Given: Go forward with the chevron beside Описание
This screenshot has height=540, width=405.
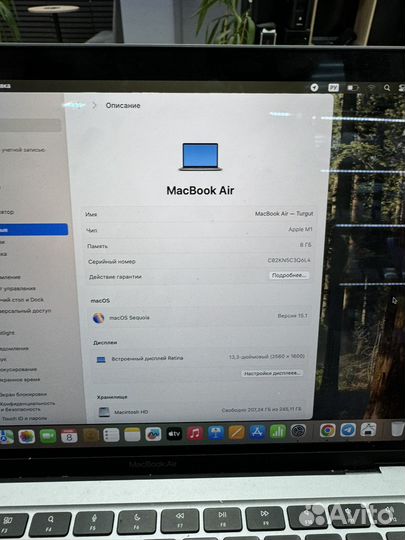Looking at the screenshot, I should [94, 105].
